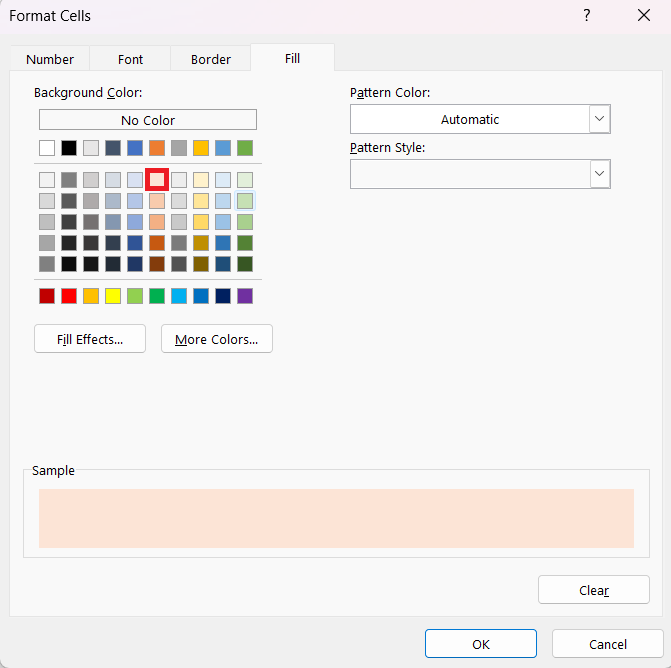Pick the light blue swatch in top theme row
This screenshot has width=671, height=668.
[x=223, y=148]
